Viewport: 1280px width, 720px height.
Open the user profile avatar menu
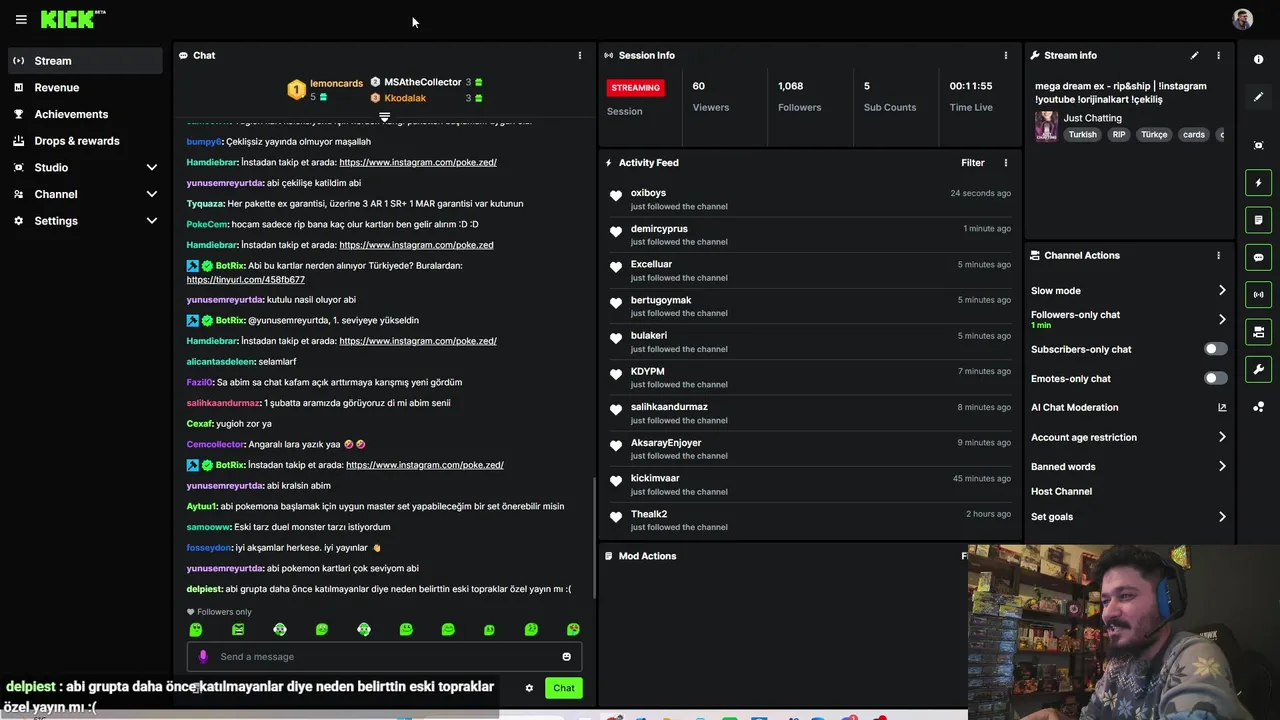coord(1243,19)
